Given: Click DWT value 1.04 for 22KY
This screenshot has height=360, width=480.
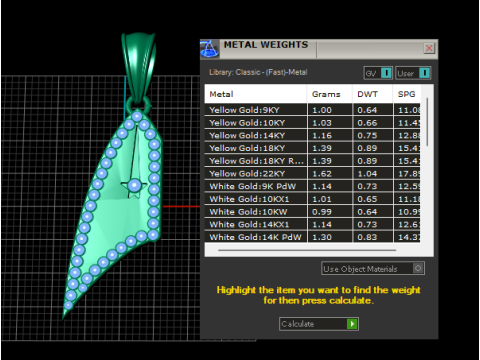Looking at the screenshot, I should coord(367,174).
